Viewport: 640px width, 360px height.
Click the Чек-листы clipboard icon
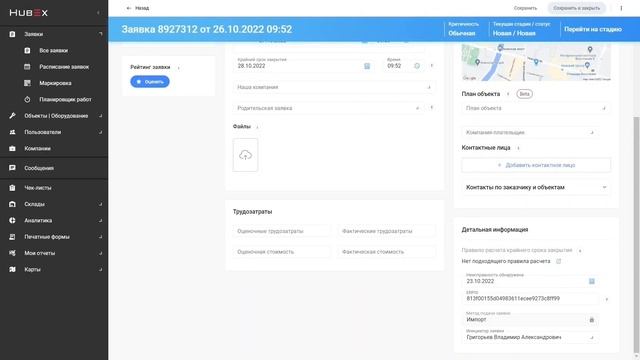point(12,188)
